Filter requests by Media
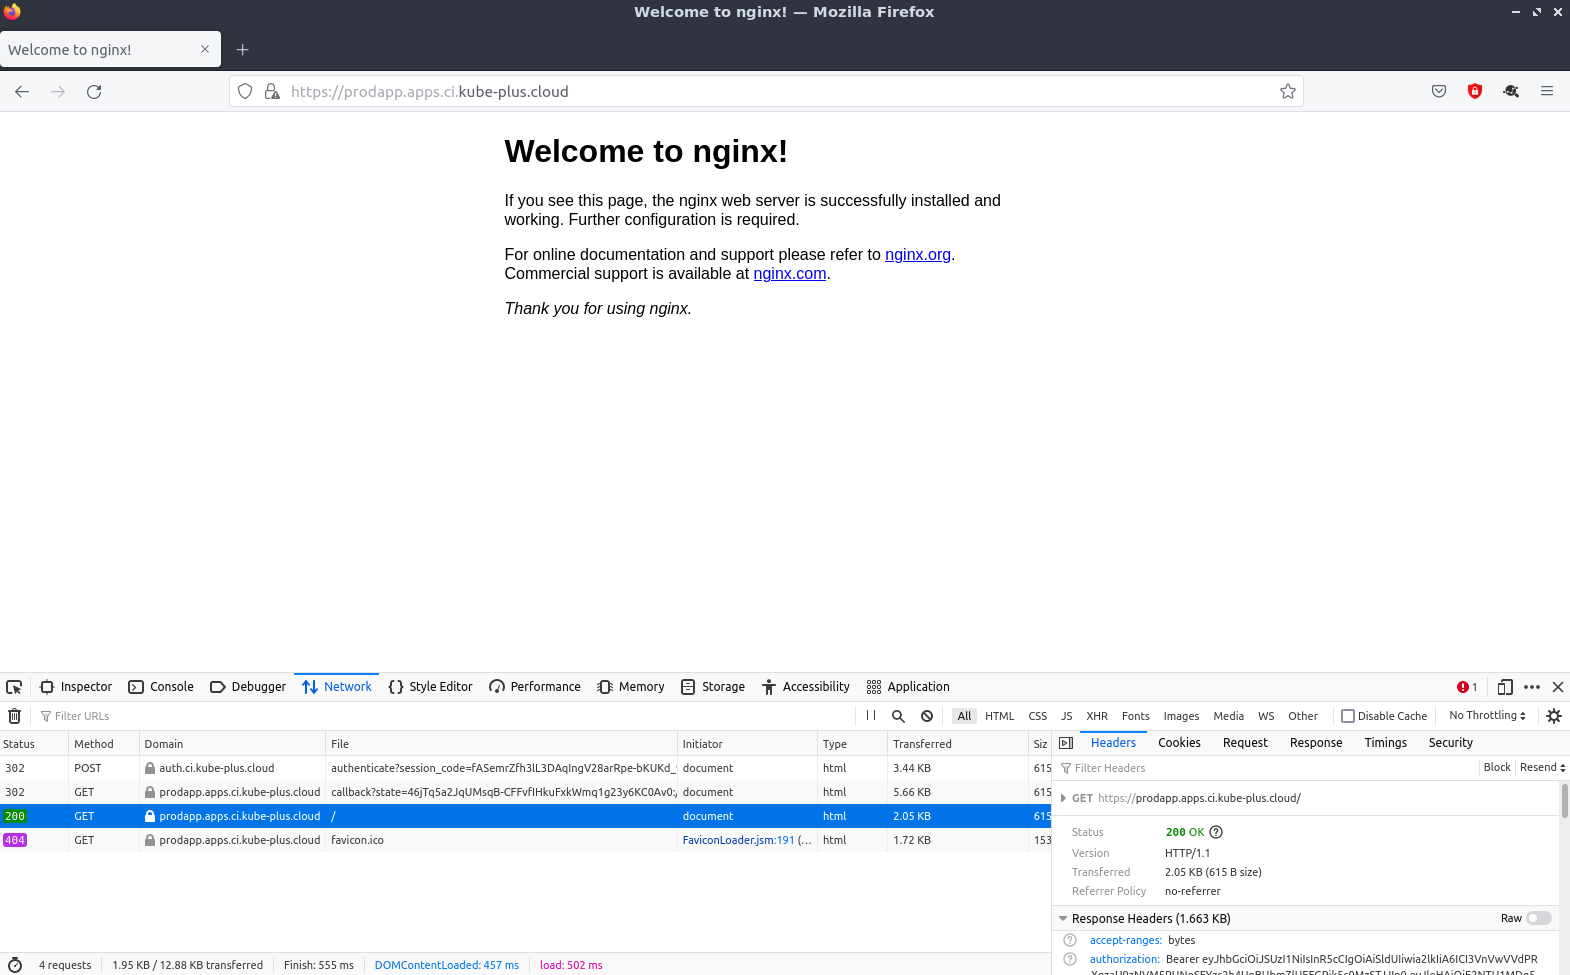The image size is (1570, 975). point(1229,716)
